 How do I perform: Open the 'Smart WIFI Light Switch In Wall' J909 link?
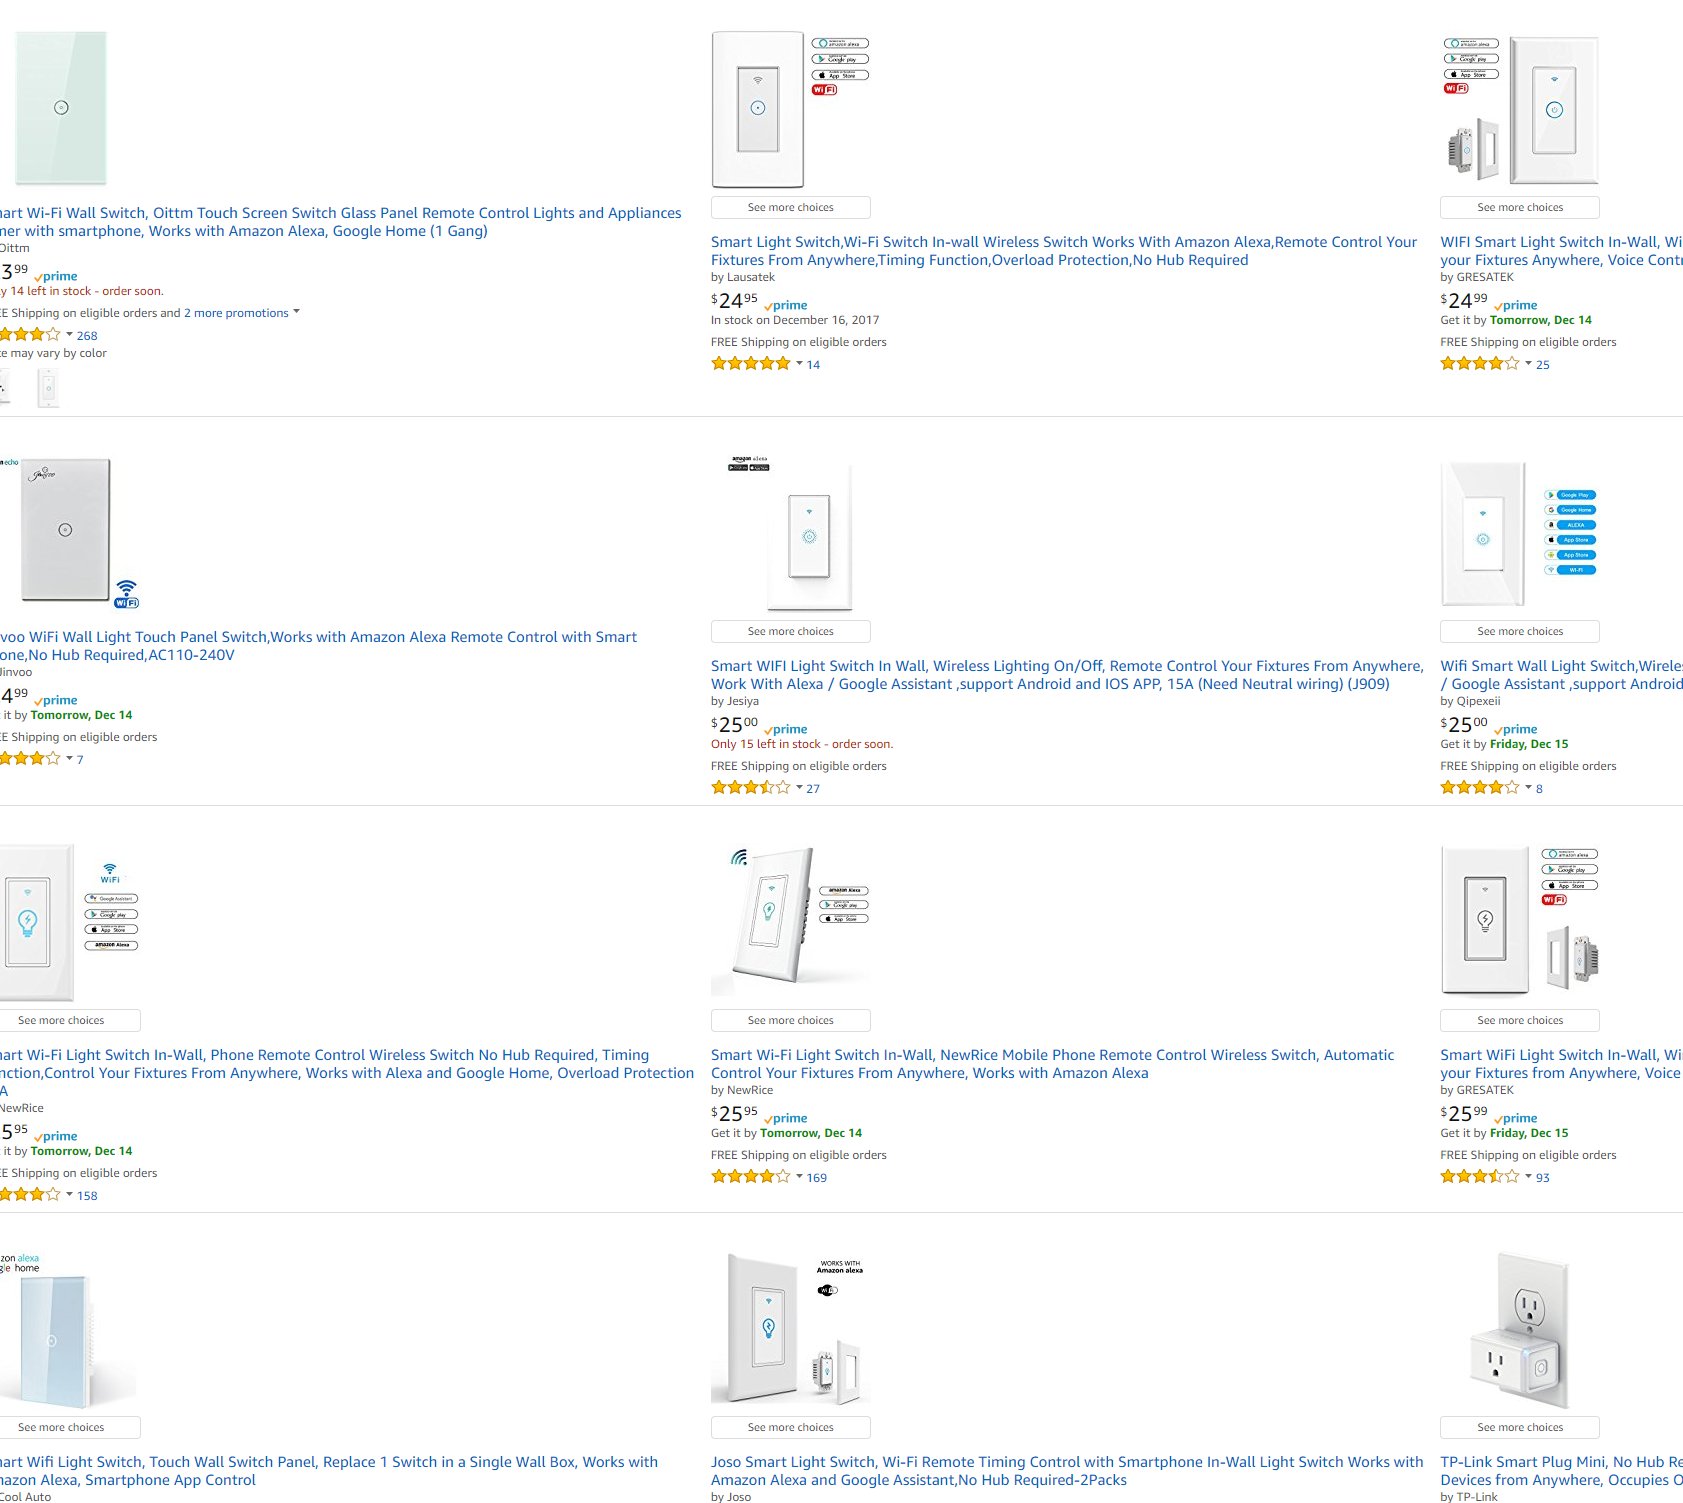[1067, 675]
